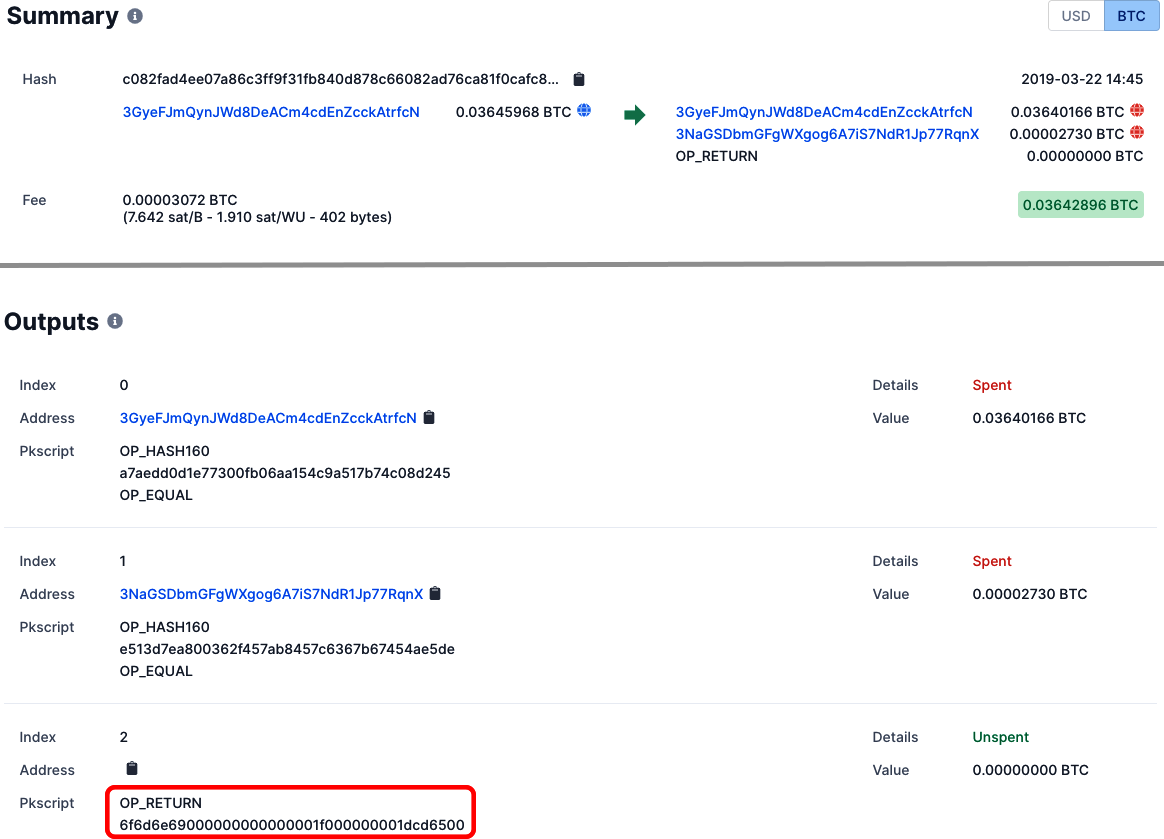Open address link under Outputs index 0
The width and height of the screenshot is (1164, 839).
pos(268,418)
